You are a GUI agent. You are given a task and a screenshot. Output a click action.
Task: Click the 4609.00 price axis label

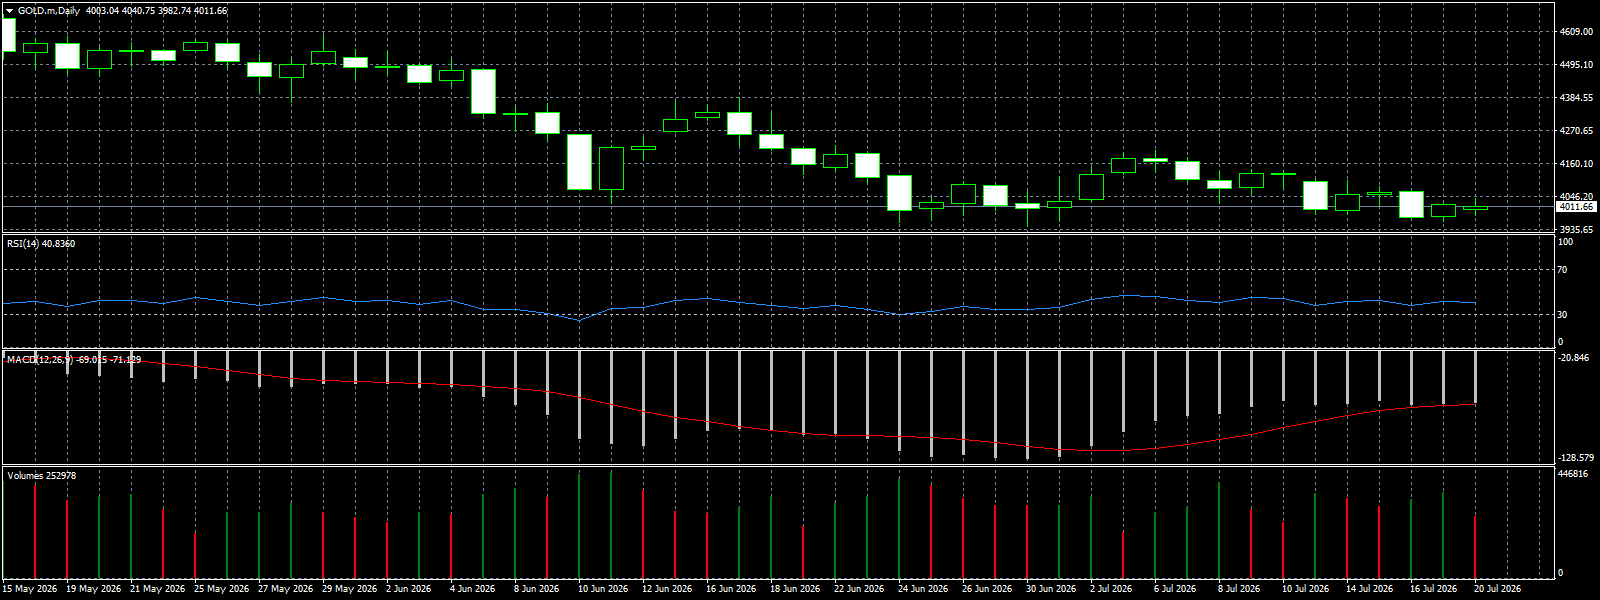click(x=1576, y=32)
